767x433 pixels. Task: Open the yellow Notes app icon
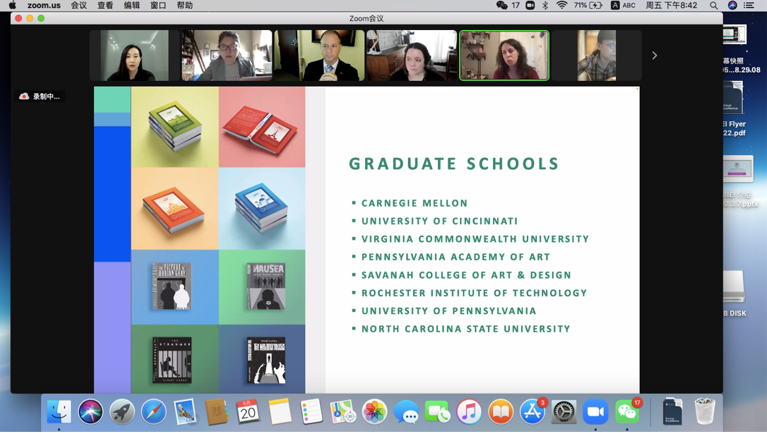[280, 411]
